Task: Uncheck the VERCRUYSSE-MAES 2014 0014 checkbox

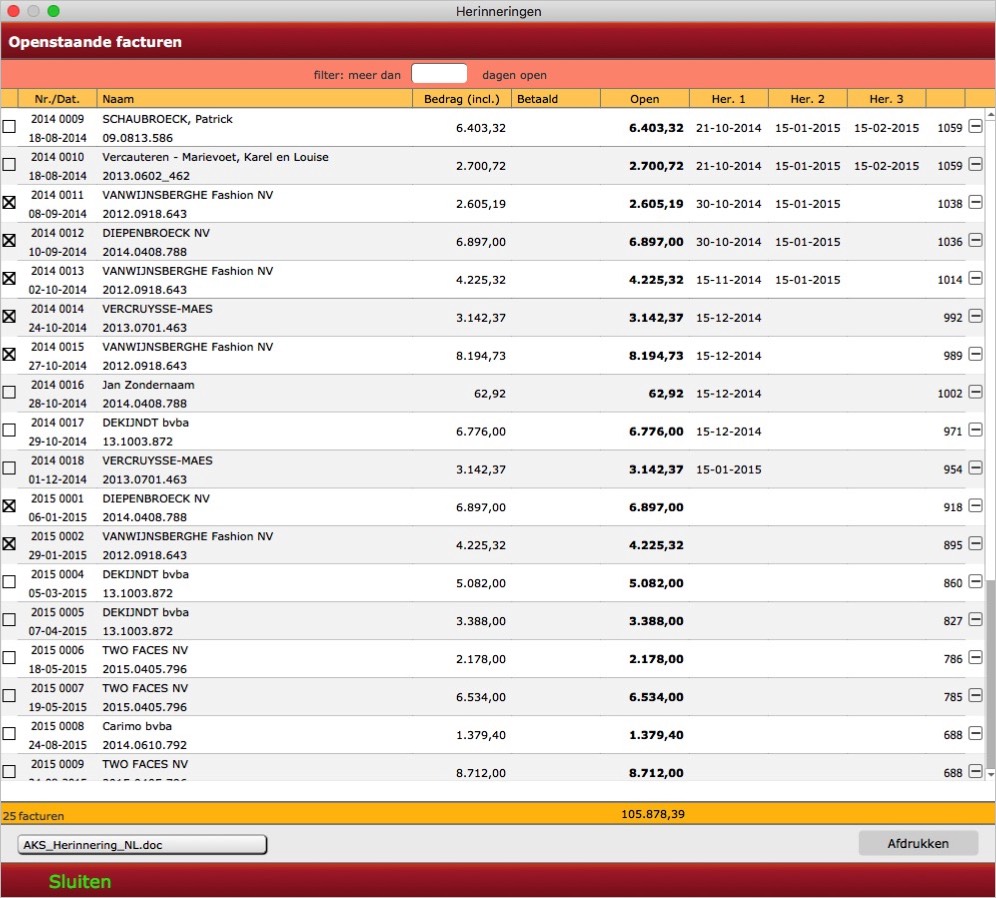Action: [x=9, y=316]
